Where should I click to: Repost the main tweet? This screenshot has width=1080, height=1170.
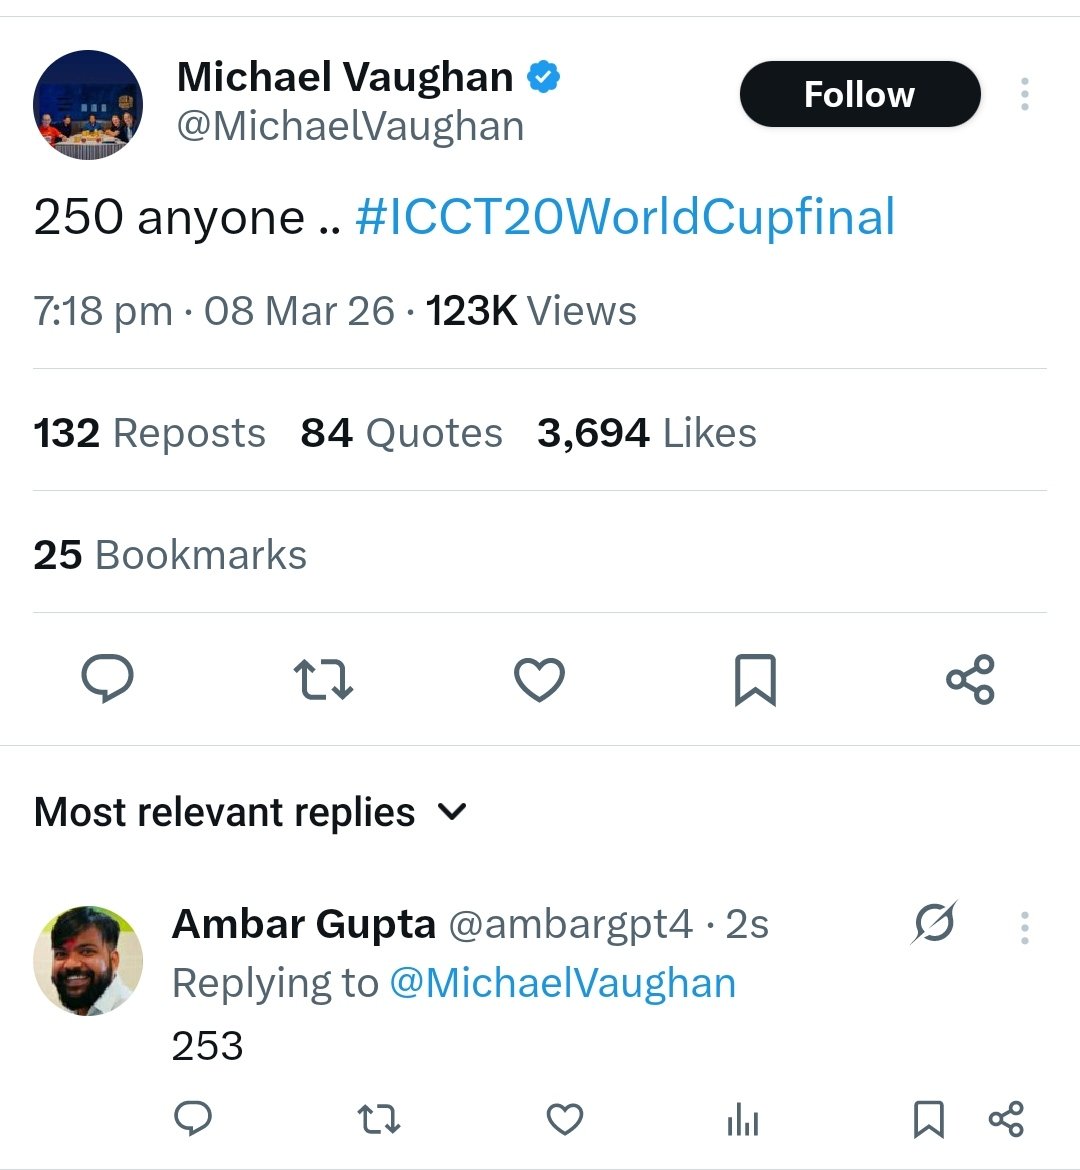(323, 679)
